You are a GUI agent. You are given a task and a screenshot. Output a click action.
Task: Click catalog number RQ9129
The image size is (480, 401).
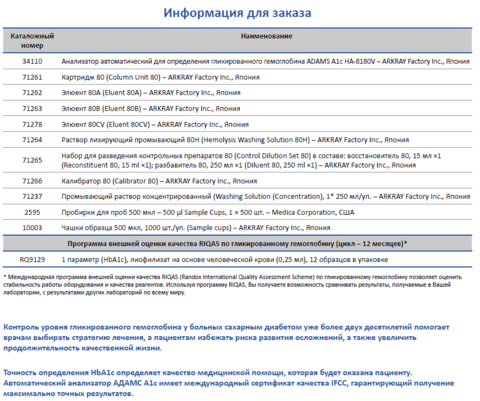pyautogui.click(x=32, y=259)
